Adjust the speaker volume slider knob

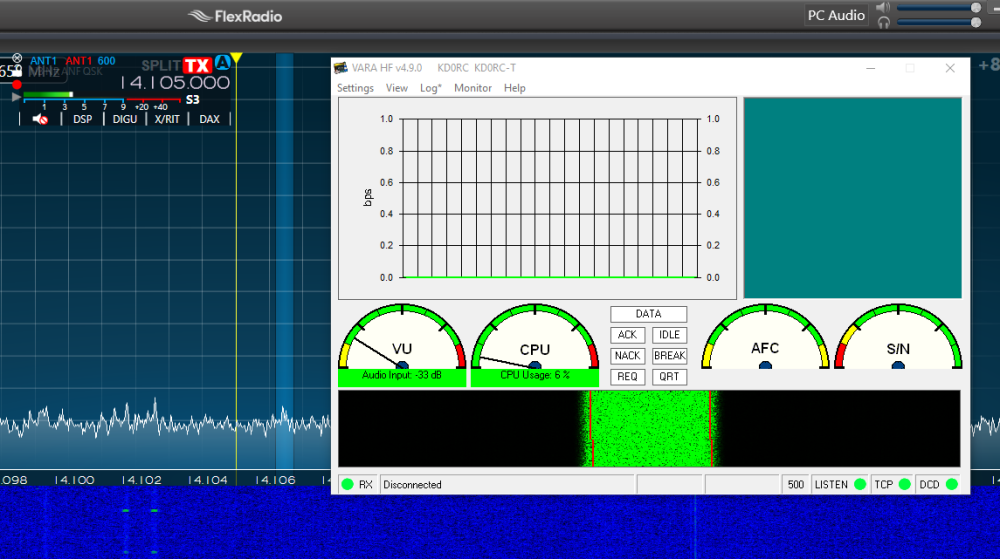976,8
